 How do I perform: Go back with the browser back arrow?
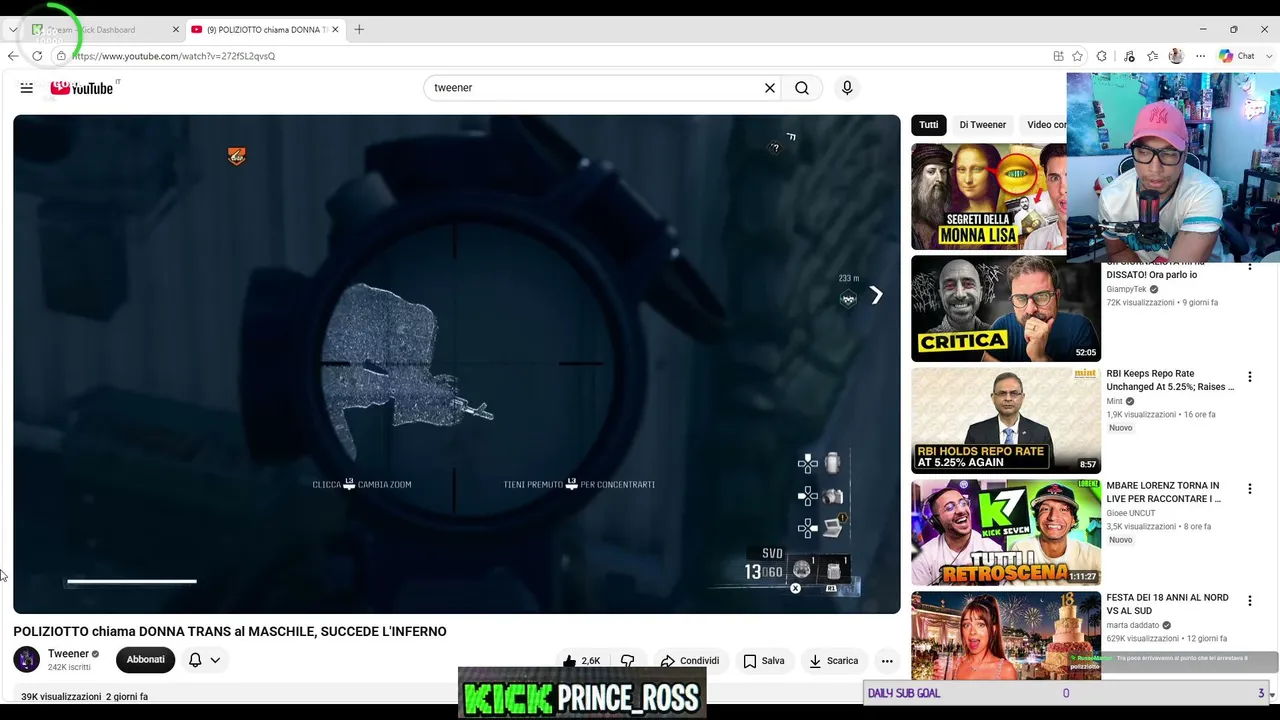[13, 56]
